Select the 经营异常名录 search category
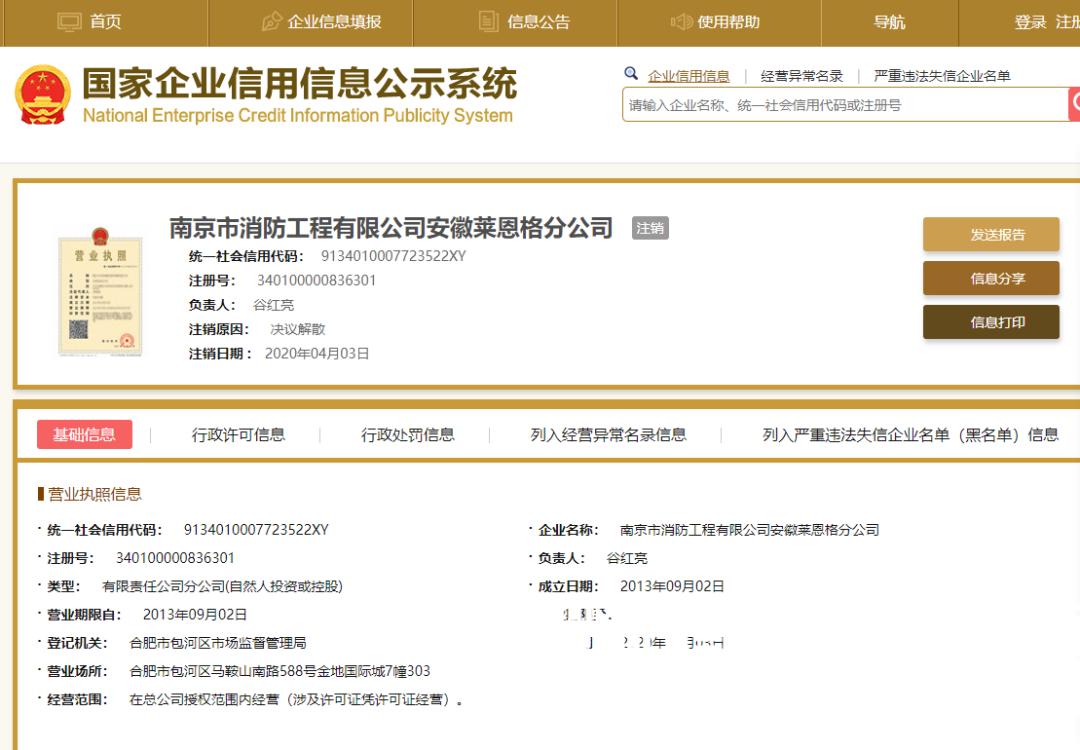 pyautogui.click(x=801, y=76)
